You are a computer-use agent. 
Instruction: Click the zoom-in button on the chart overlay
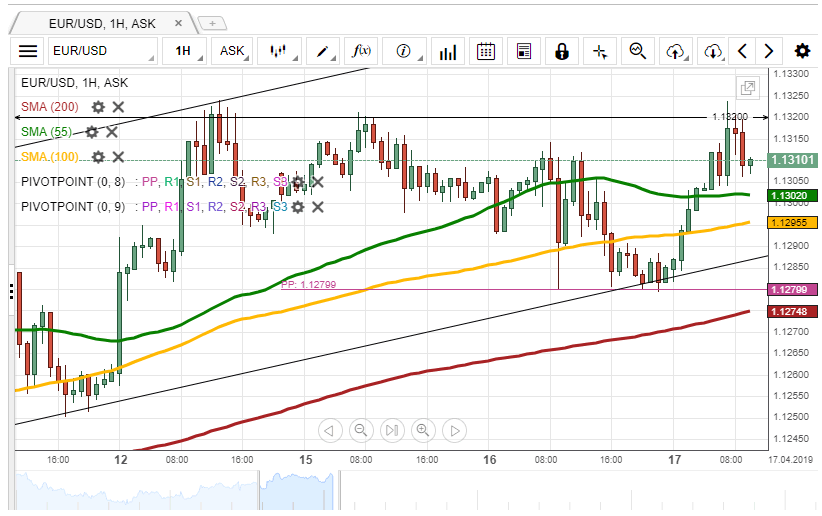click(423, 430)
